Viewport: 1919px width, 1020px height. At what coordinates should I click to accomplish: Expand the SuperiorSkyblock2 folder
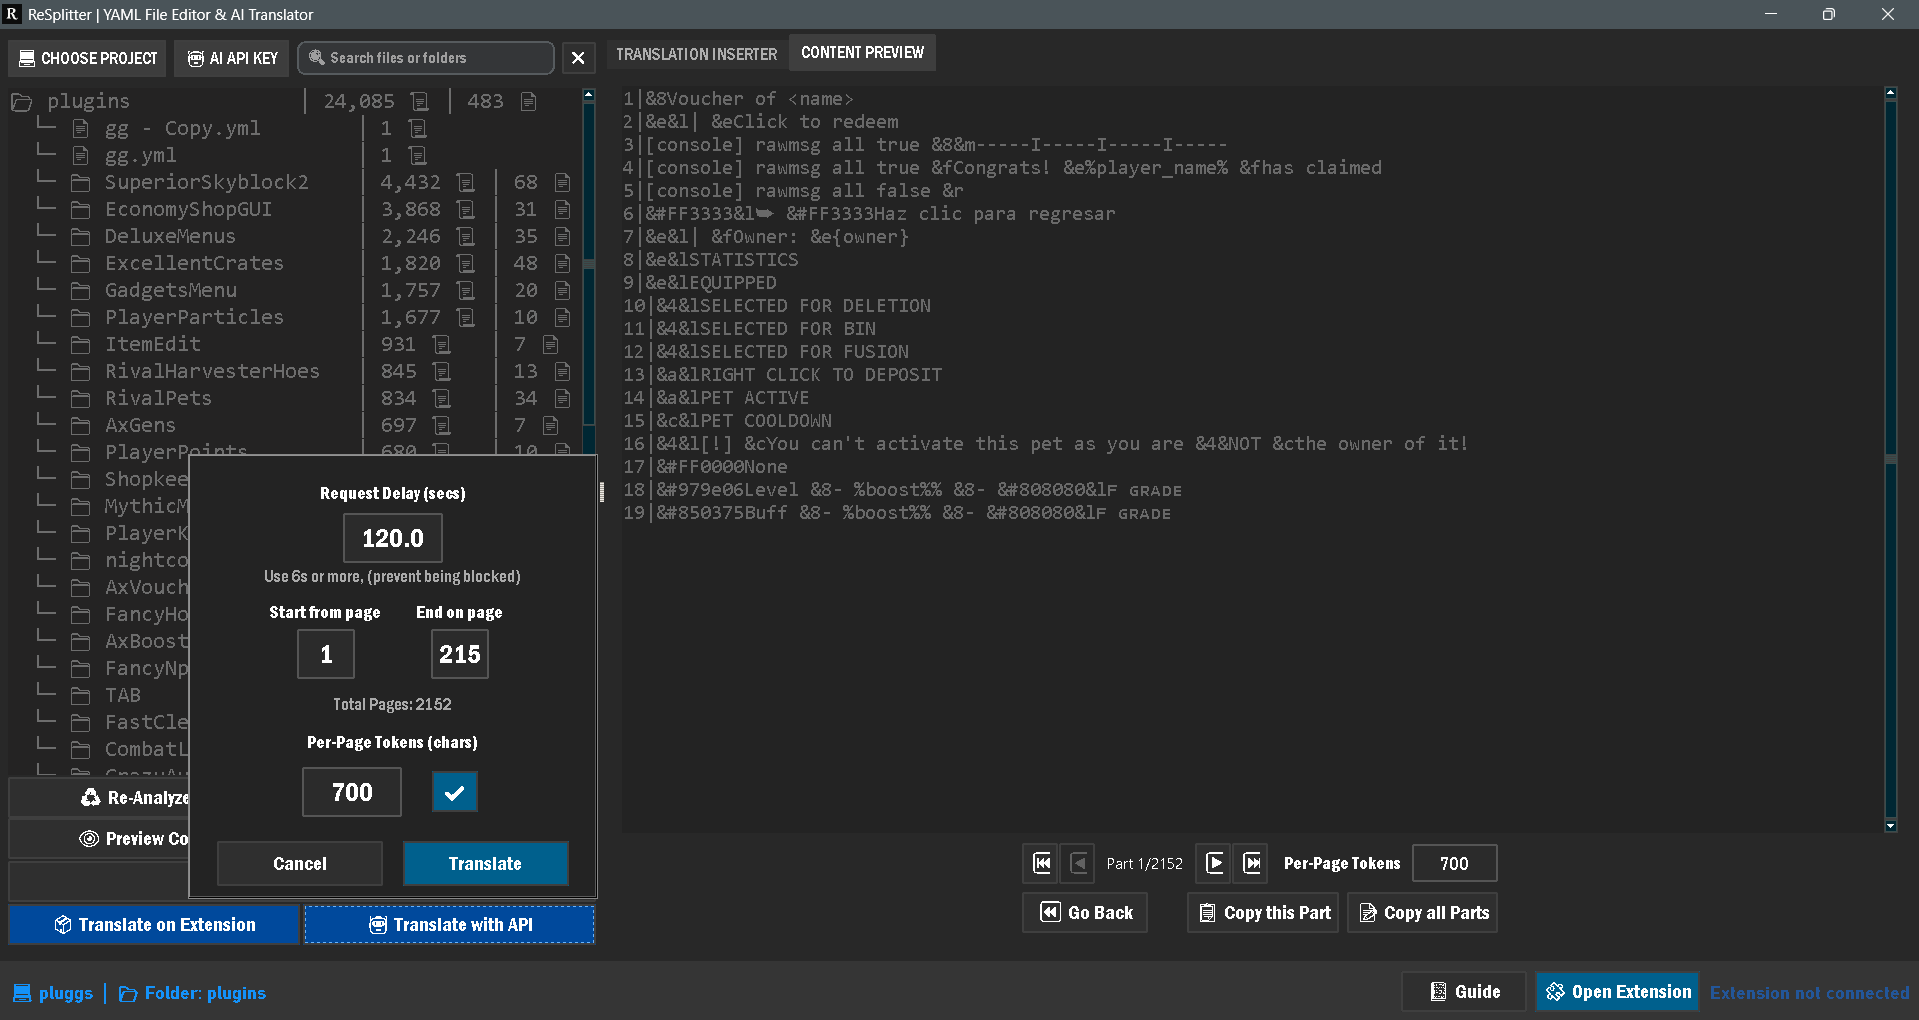click(x=206, y=182)
